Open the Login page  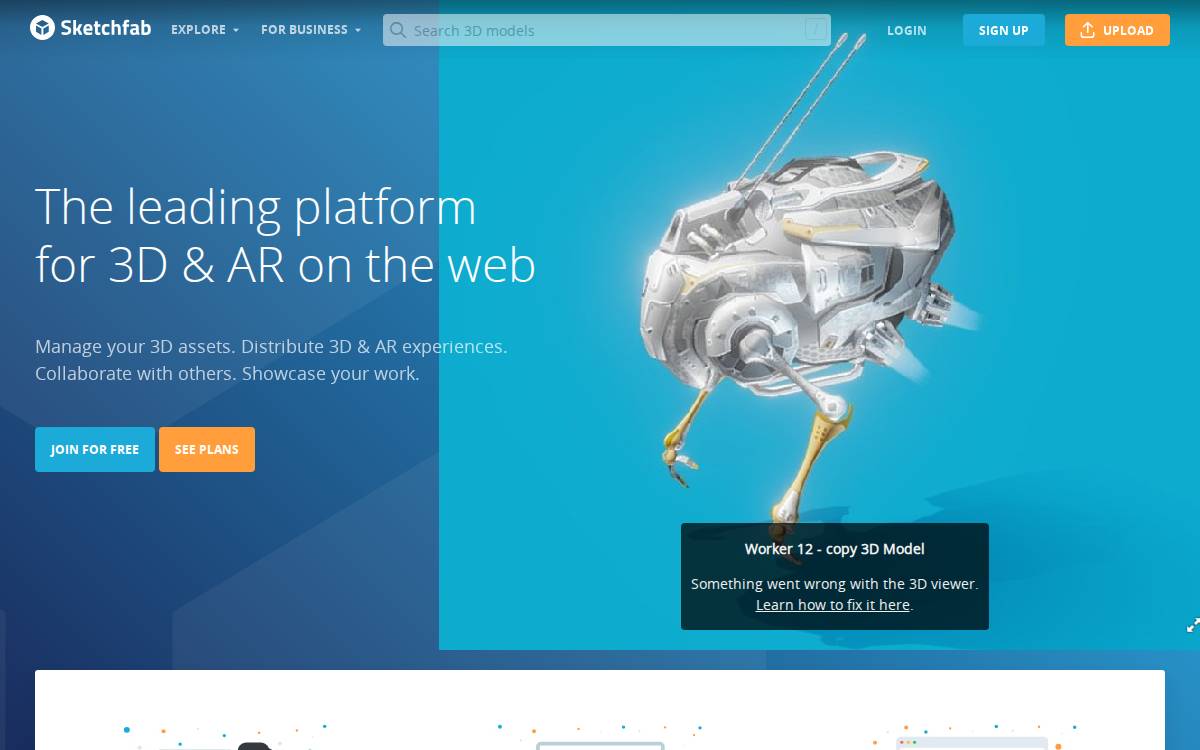pyautogui.click(x=907, y=30)
